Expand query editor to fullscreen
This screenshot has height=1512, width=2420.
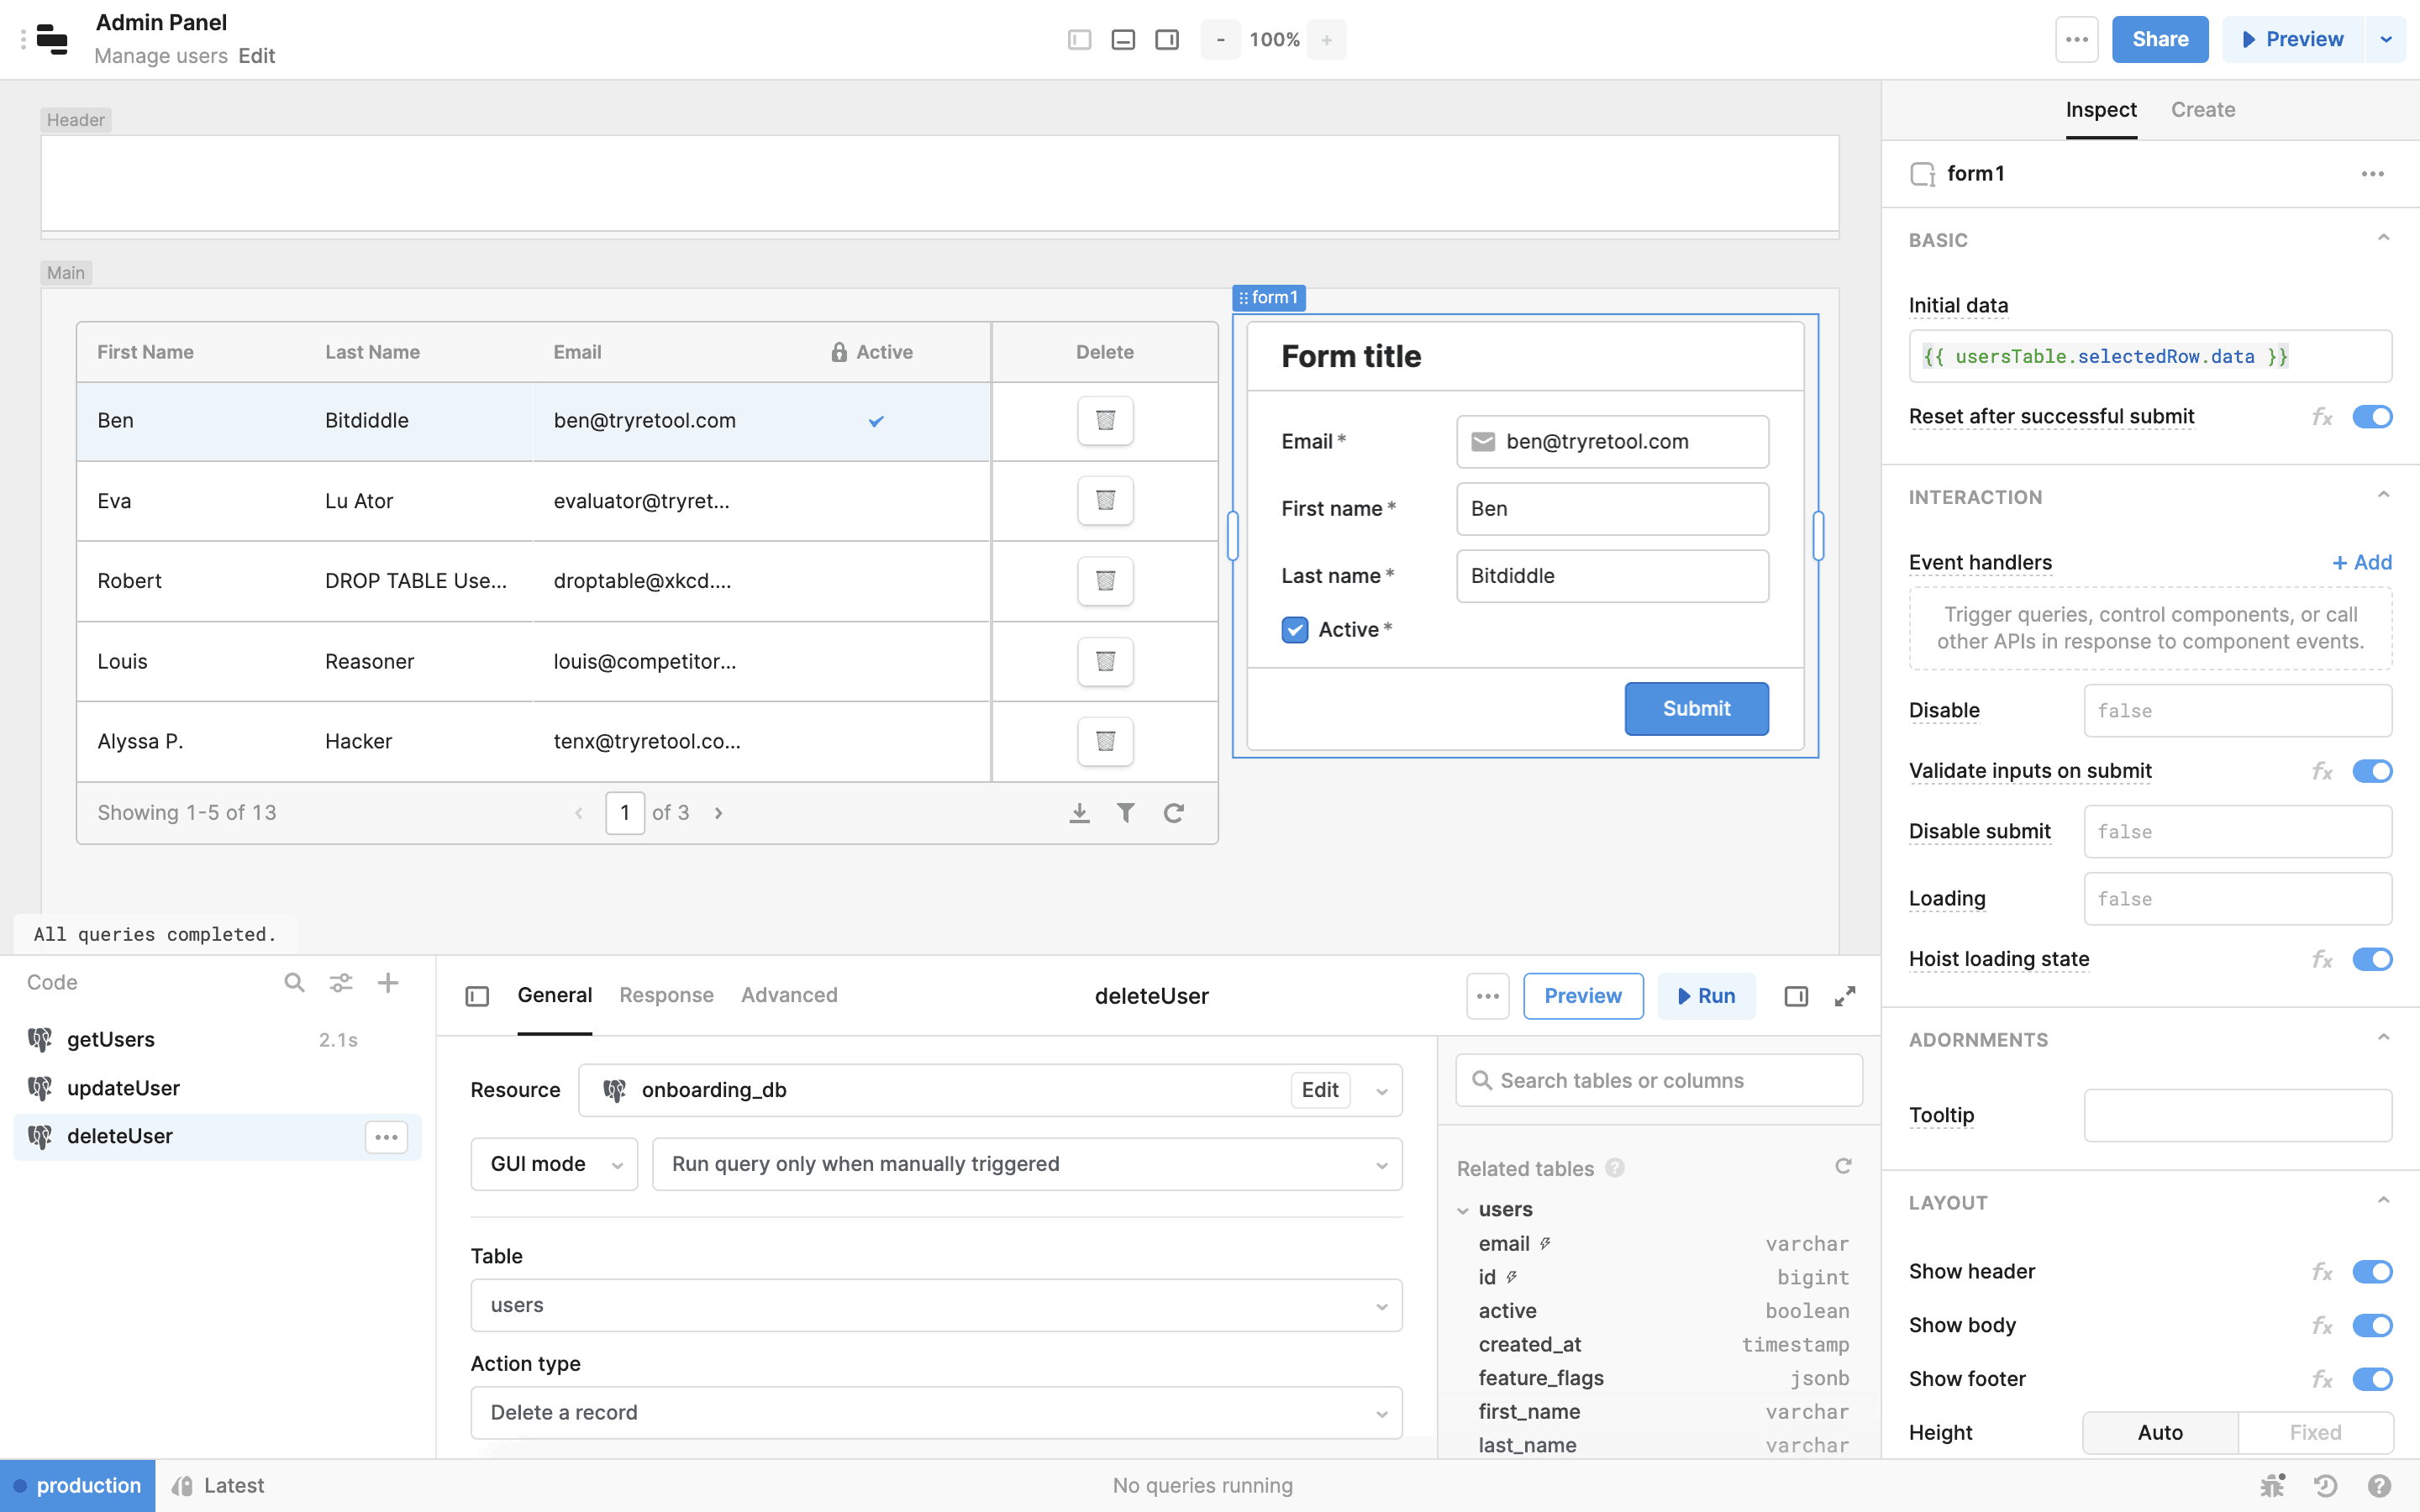coord(1845,996)
